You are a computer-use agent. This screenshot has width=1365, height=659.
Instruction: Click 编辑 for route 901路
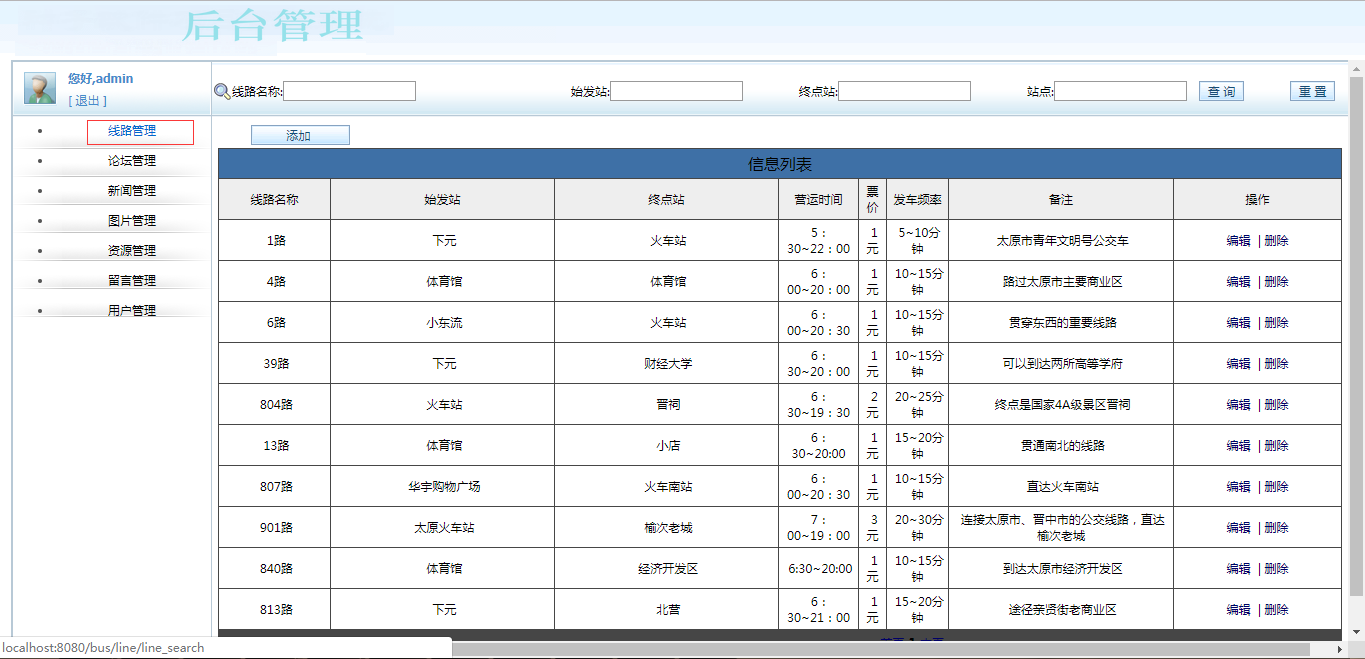(x=1238, y=528)
